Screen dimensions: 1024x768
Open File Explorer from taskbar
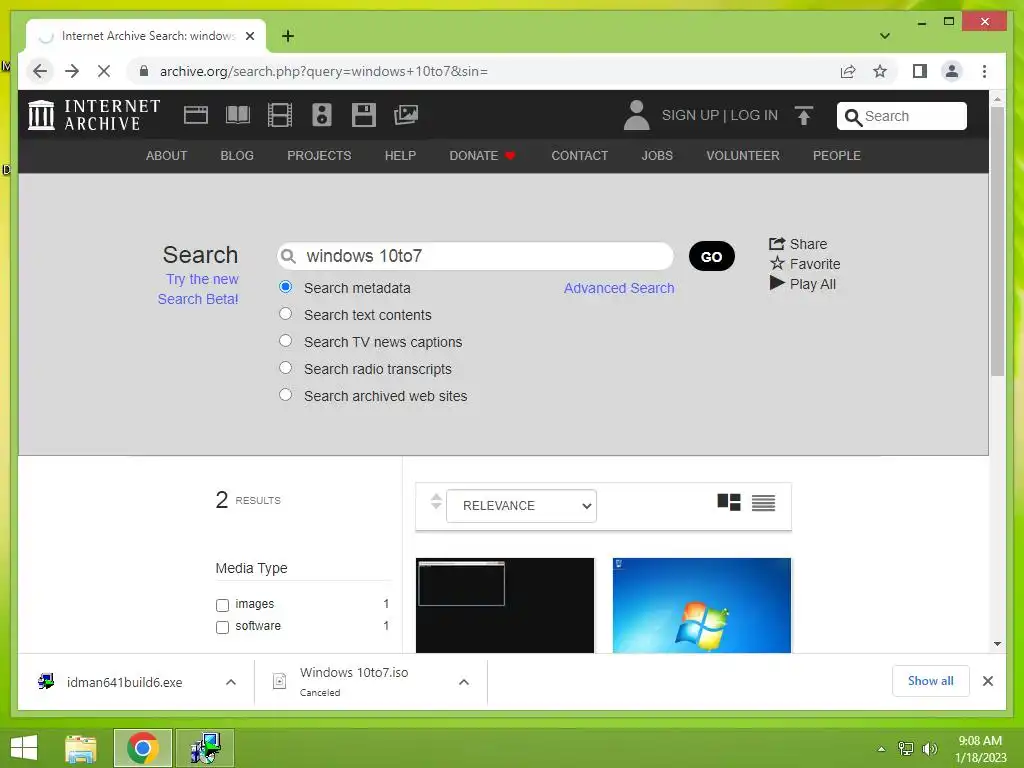coord(80,748)
